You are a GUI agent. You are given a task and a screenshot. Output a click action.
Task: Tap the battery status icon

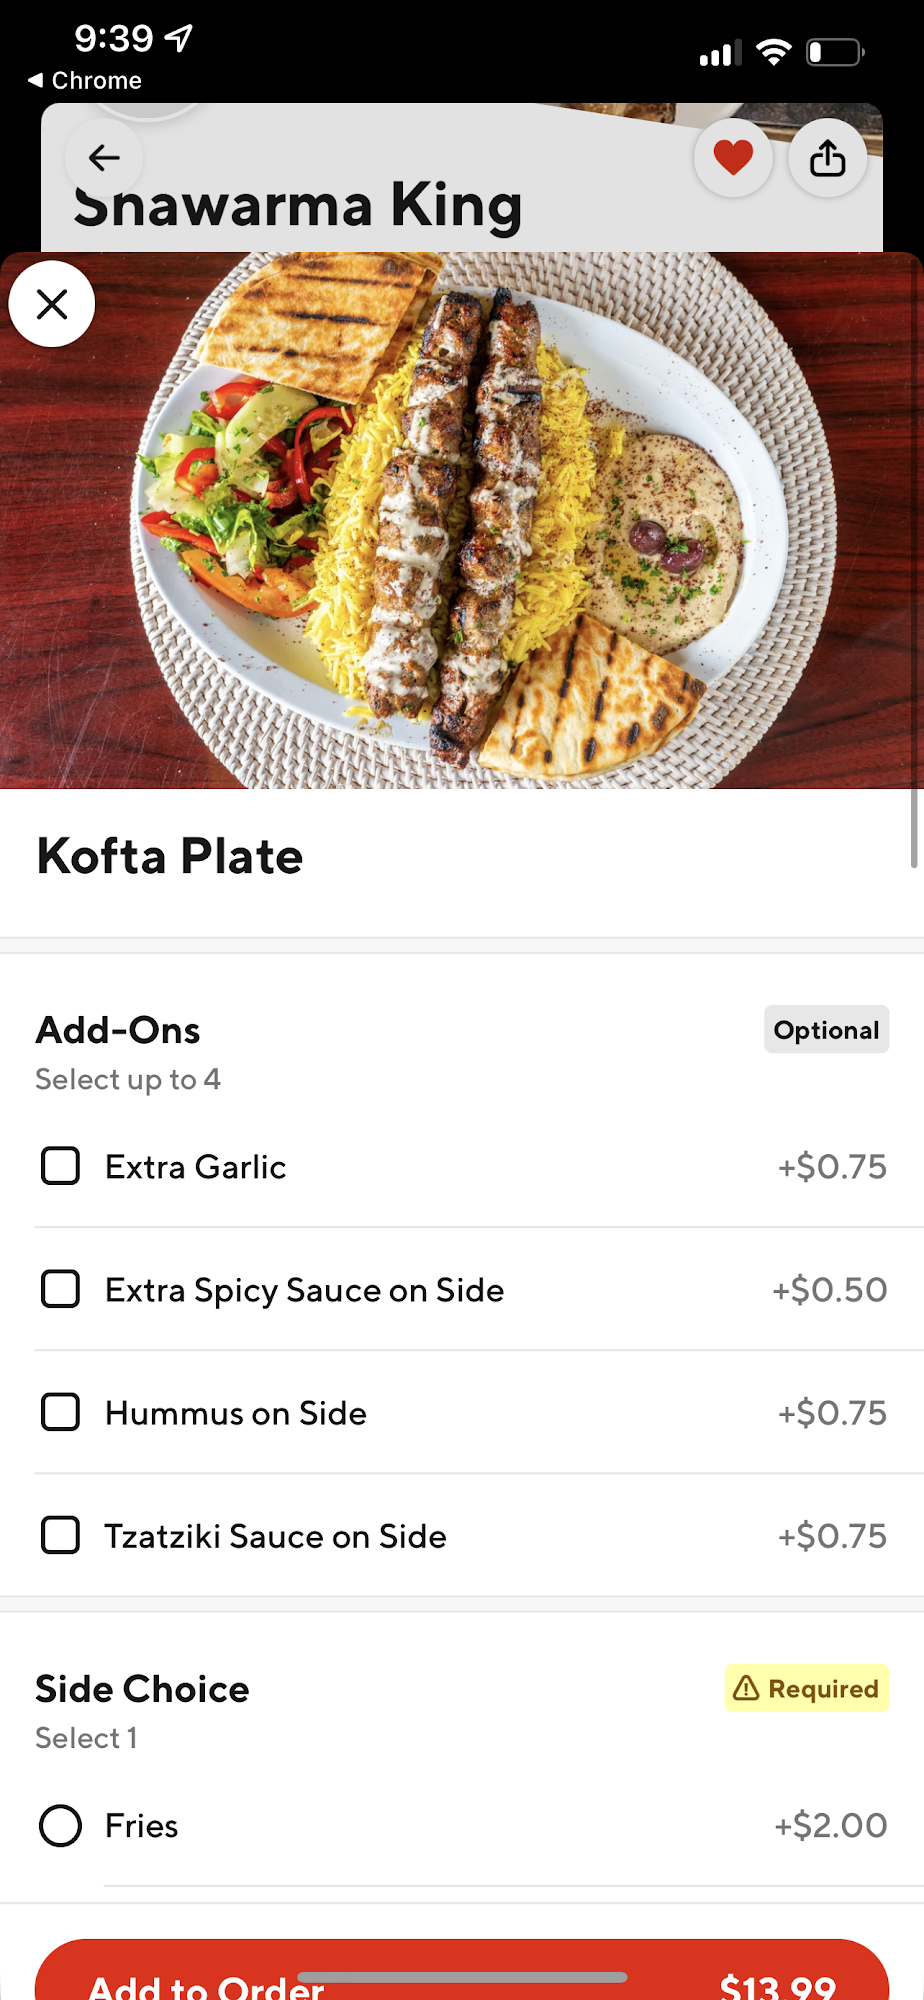(835, 52)
